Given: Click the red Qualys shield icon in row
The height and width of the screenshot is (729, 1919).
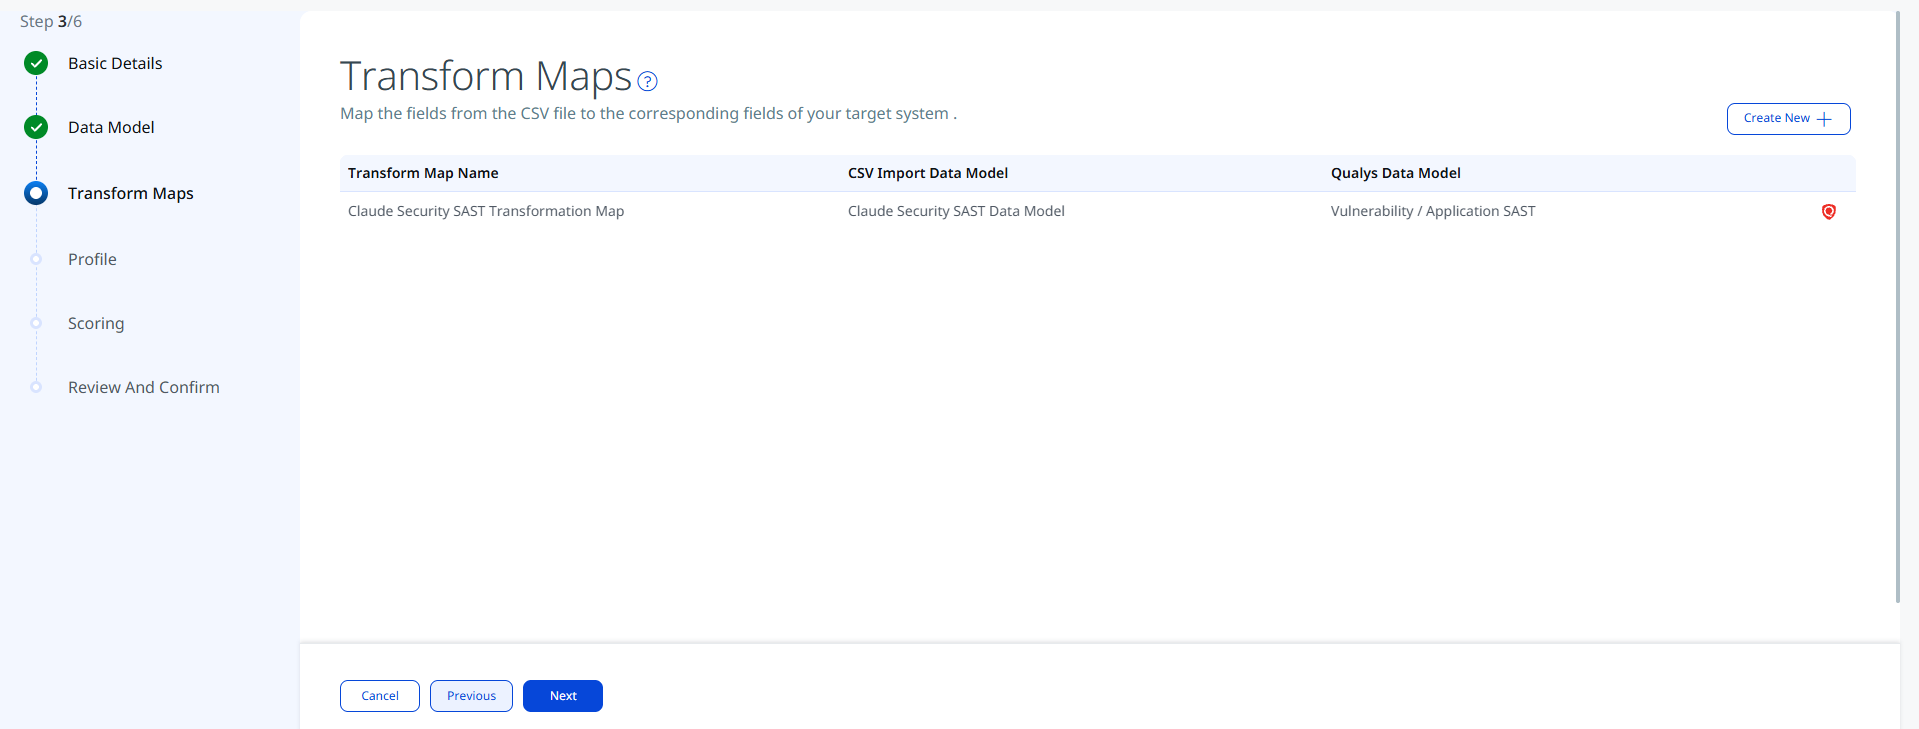Looking at the screenshot, I should (x=1828, y=211).
